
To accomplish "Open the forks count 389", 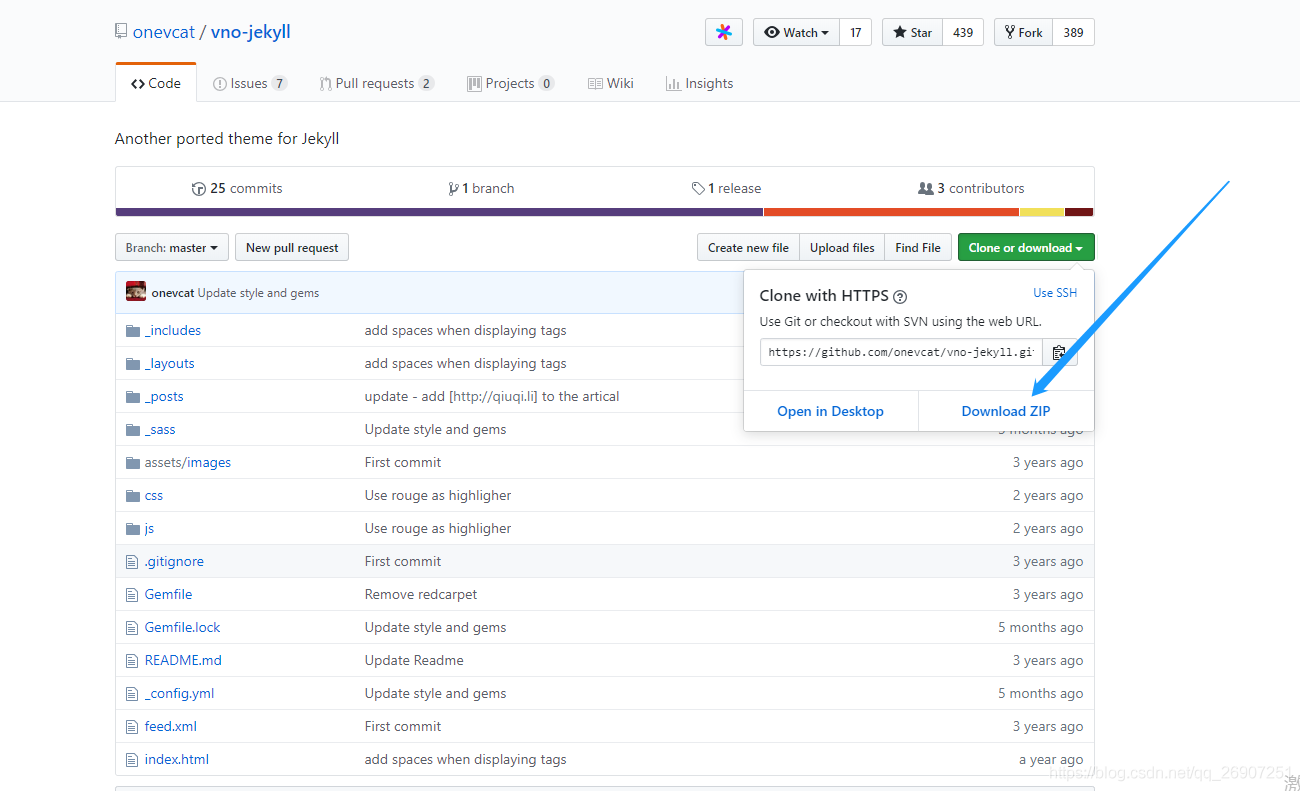I will (x=1073, y=32).
